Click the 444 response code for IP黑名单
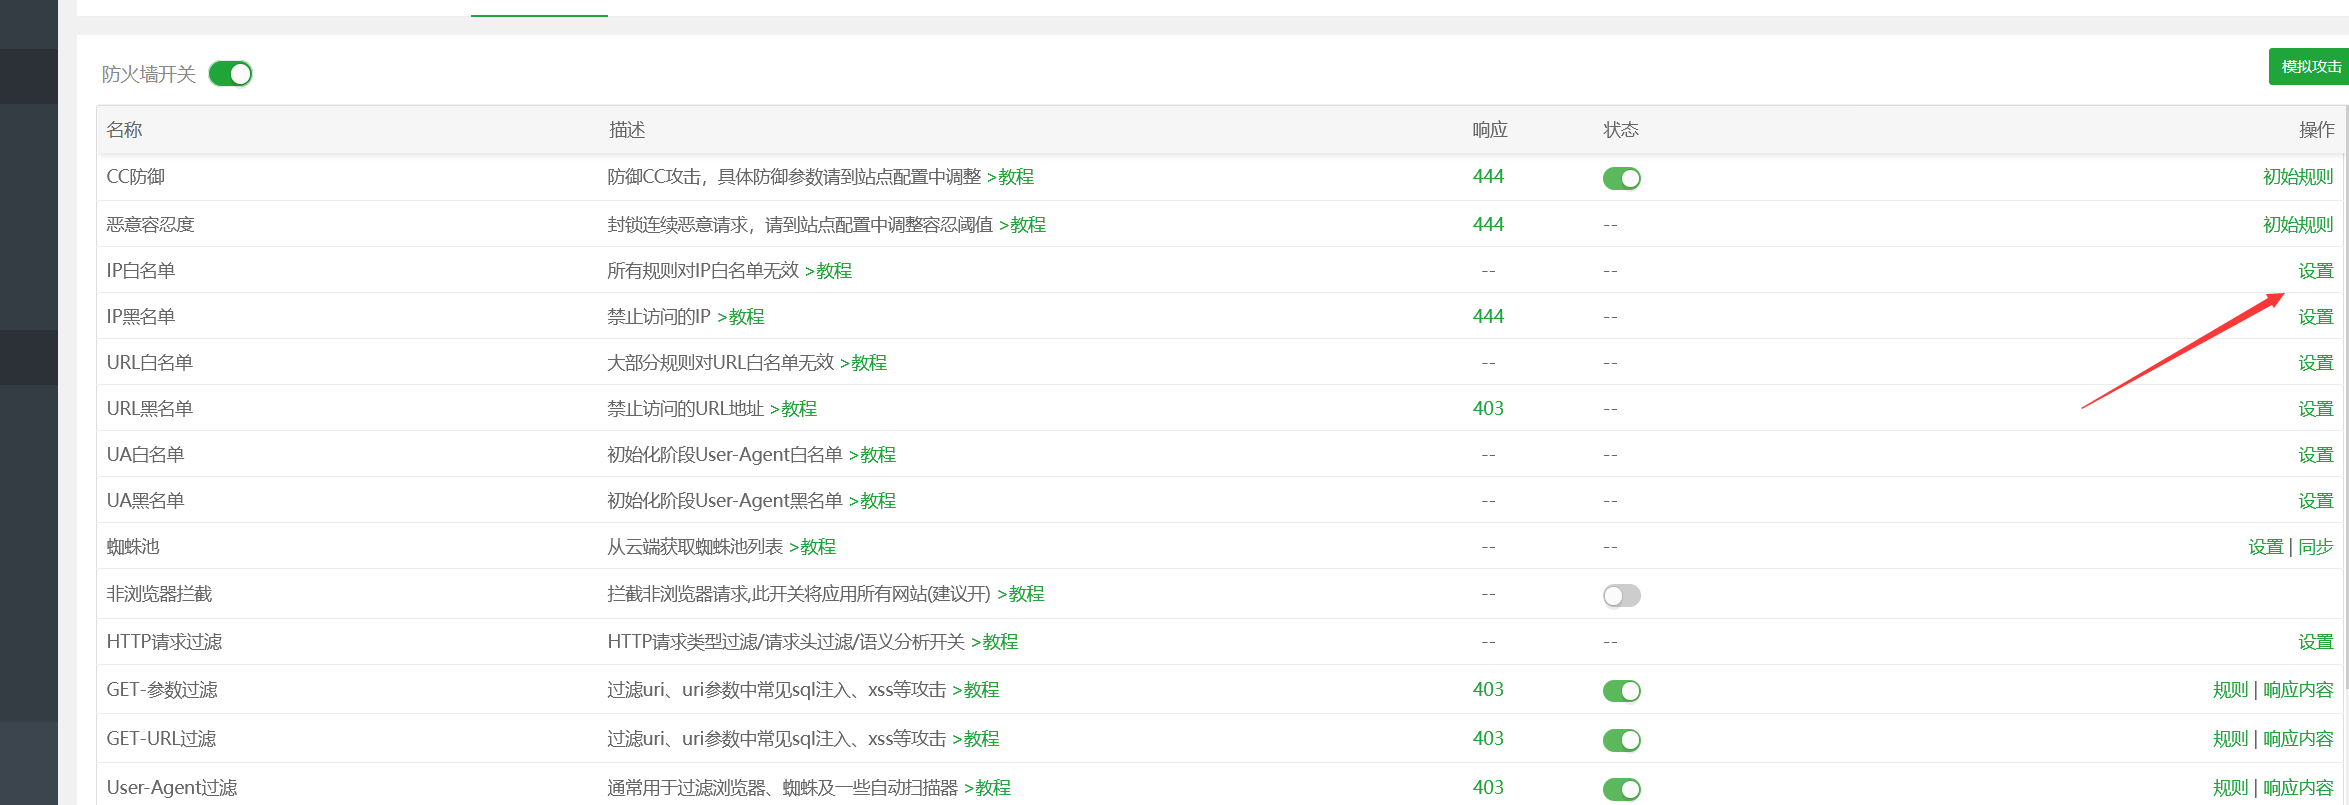The width and height of the screenshot is (2349, 805). (1488, 317)
